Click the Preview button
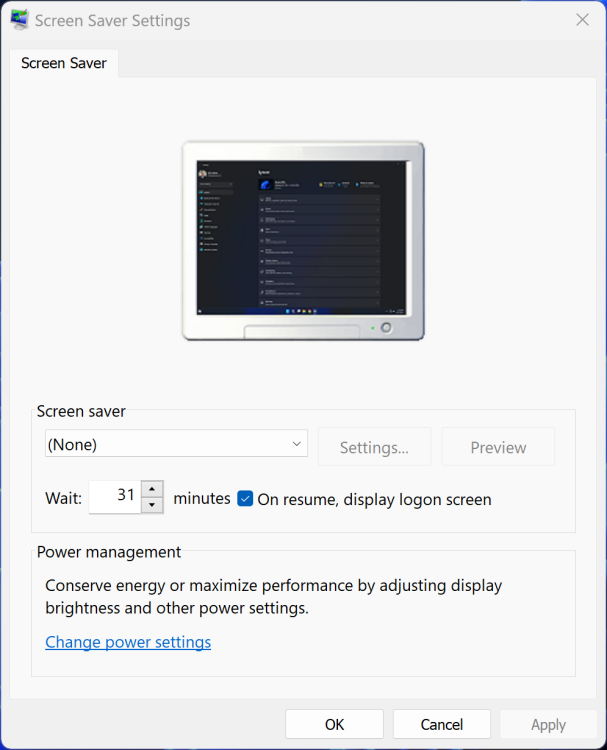Image resolution: width=607 pixels, height=750 pixels. 498,447
